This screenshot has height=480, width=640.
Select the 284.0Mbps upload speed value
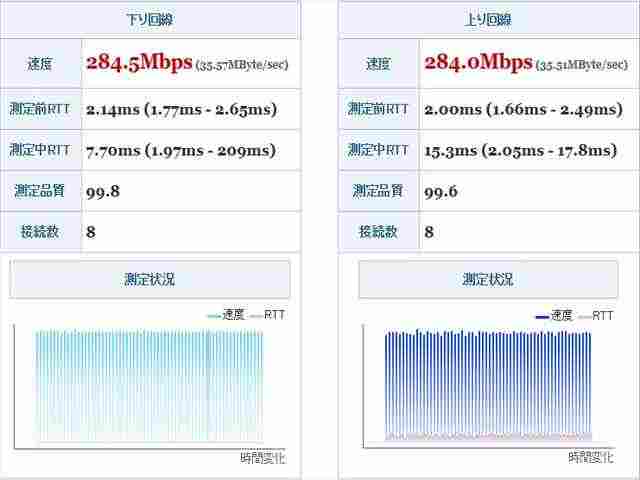coord(478,62)
